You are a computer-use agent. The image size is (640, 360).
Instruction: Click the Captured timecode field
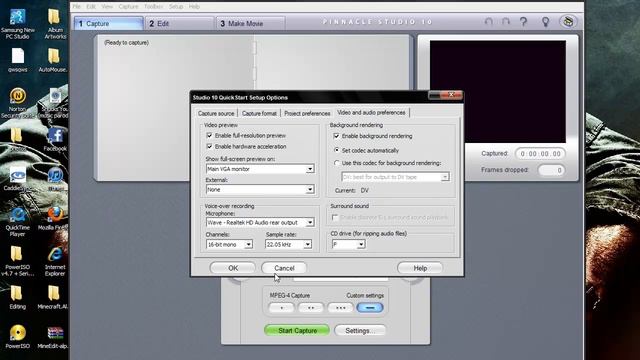tap(540, 154)
